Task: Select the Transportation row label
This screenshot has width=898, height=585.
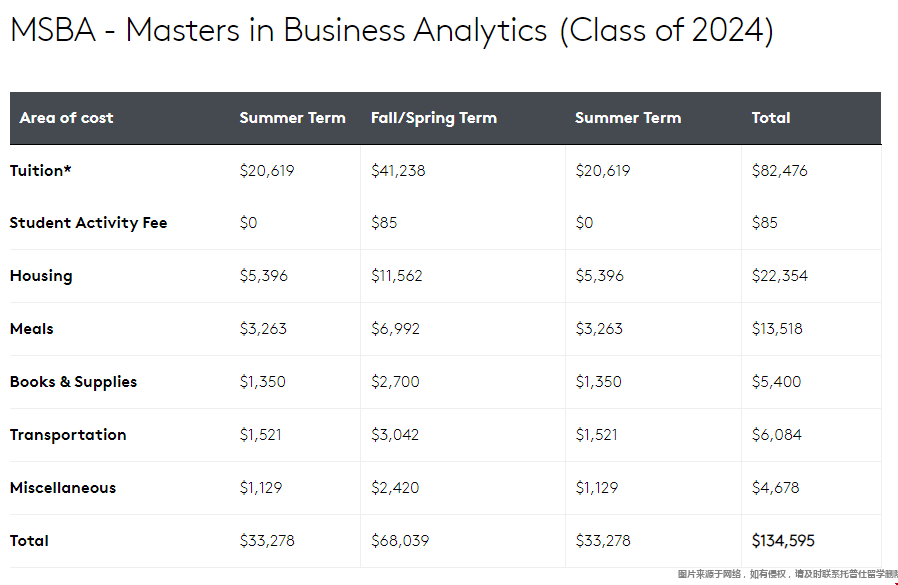Action: tap(68, 435)
